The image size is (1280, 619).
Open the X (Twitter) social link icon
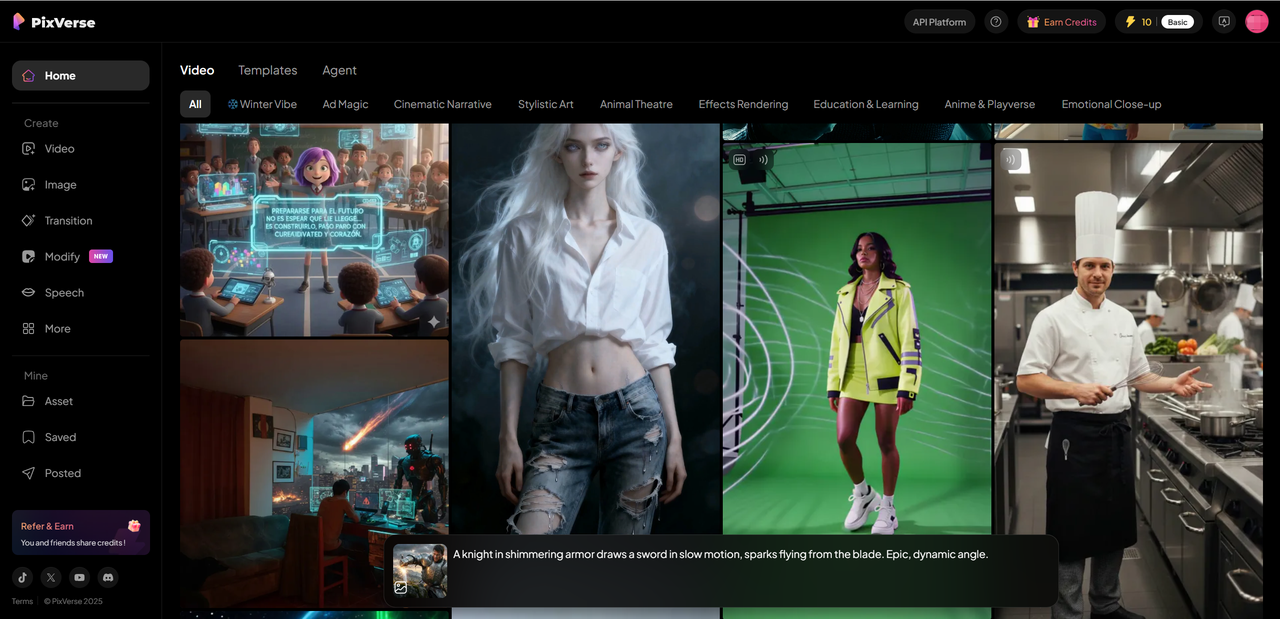click(x=51, y=577)
